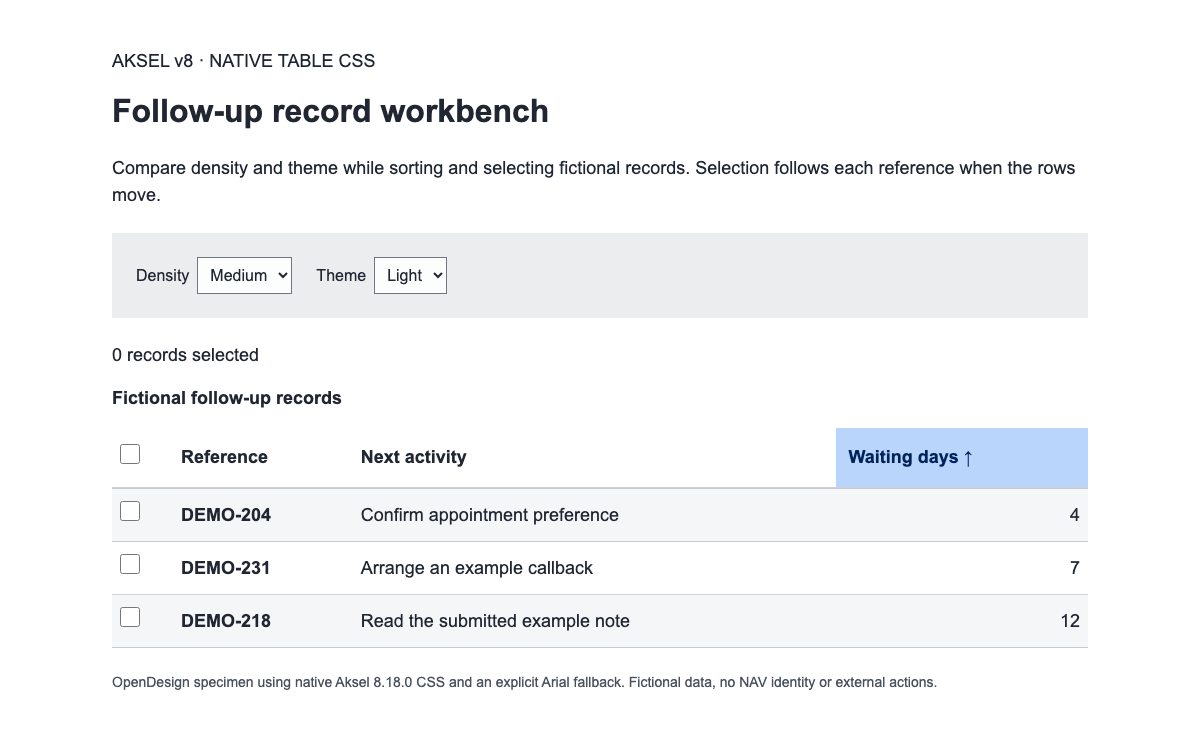
Task: Click the Theme label
Action: coord(341,275)
